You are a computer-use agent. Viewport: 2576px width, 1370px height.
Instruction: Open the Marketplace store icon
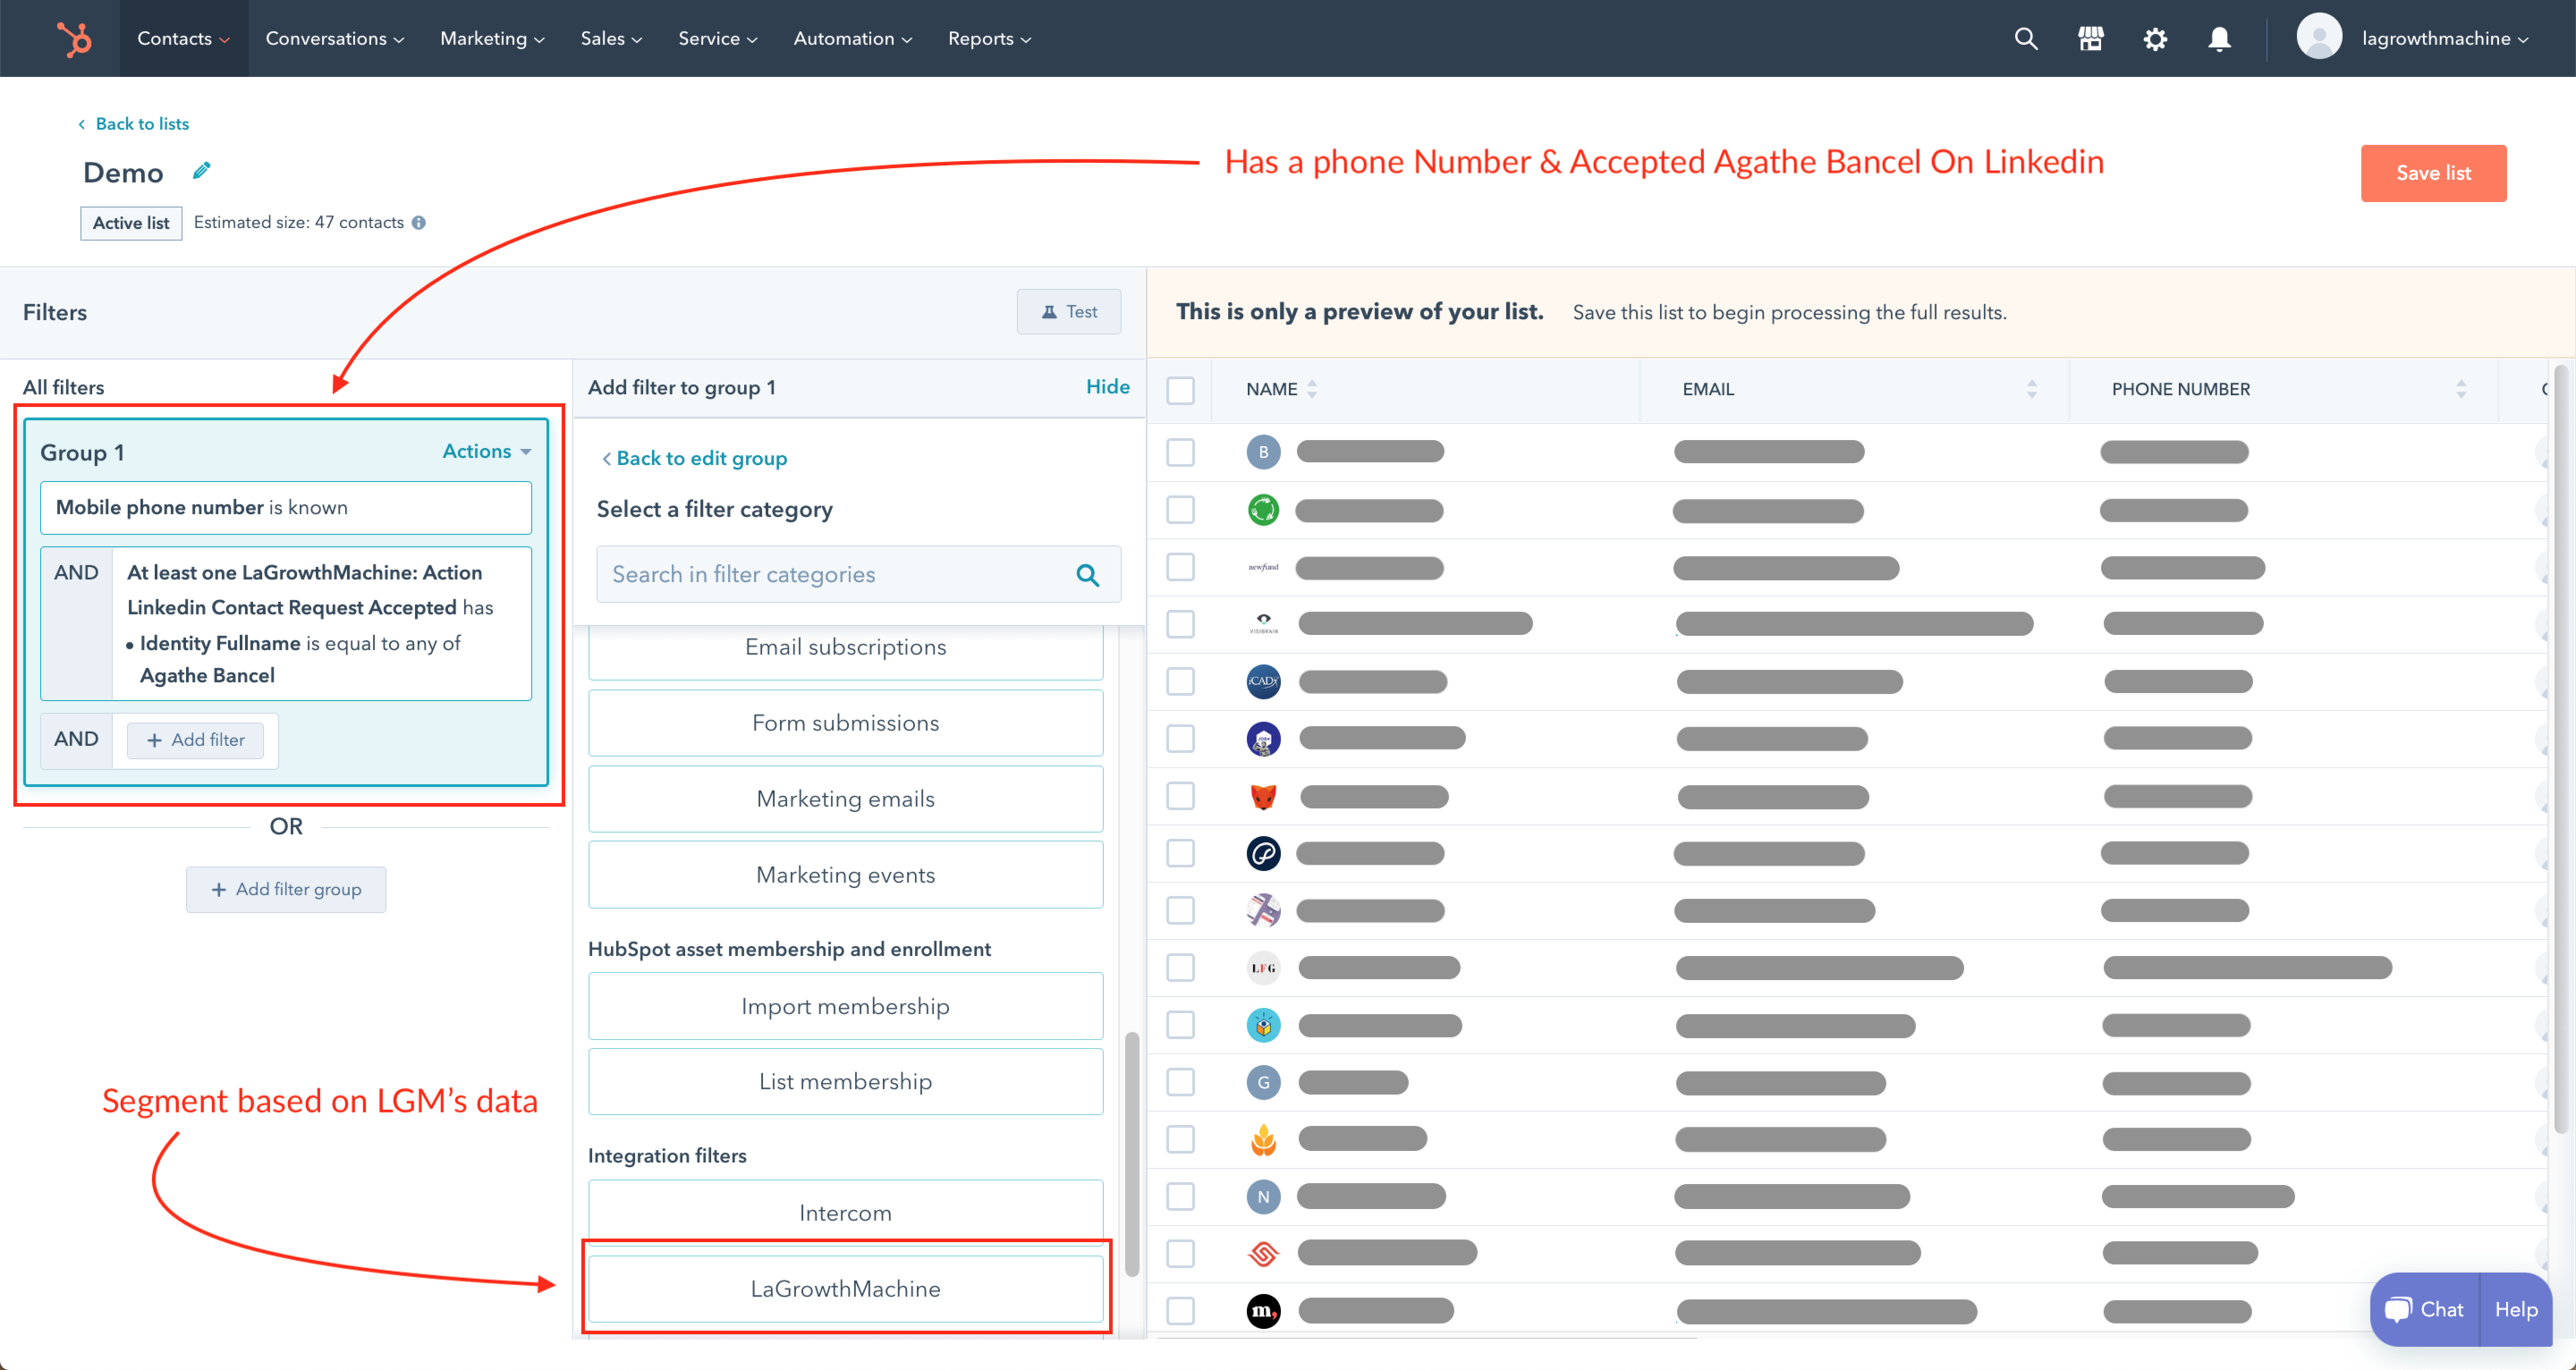(2090, 39)
